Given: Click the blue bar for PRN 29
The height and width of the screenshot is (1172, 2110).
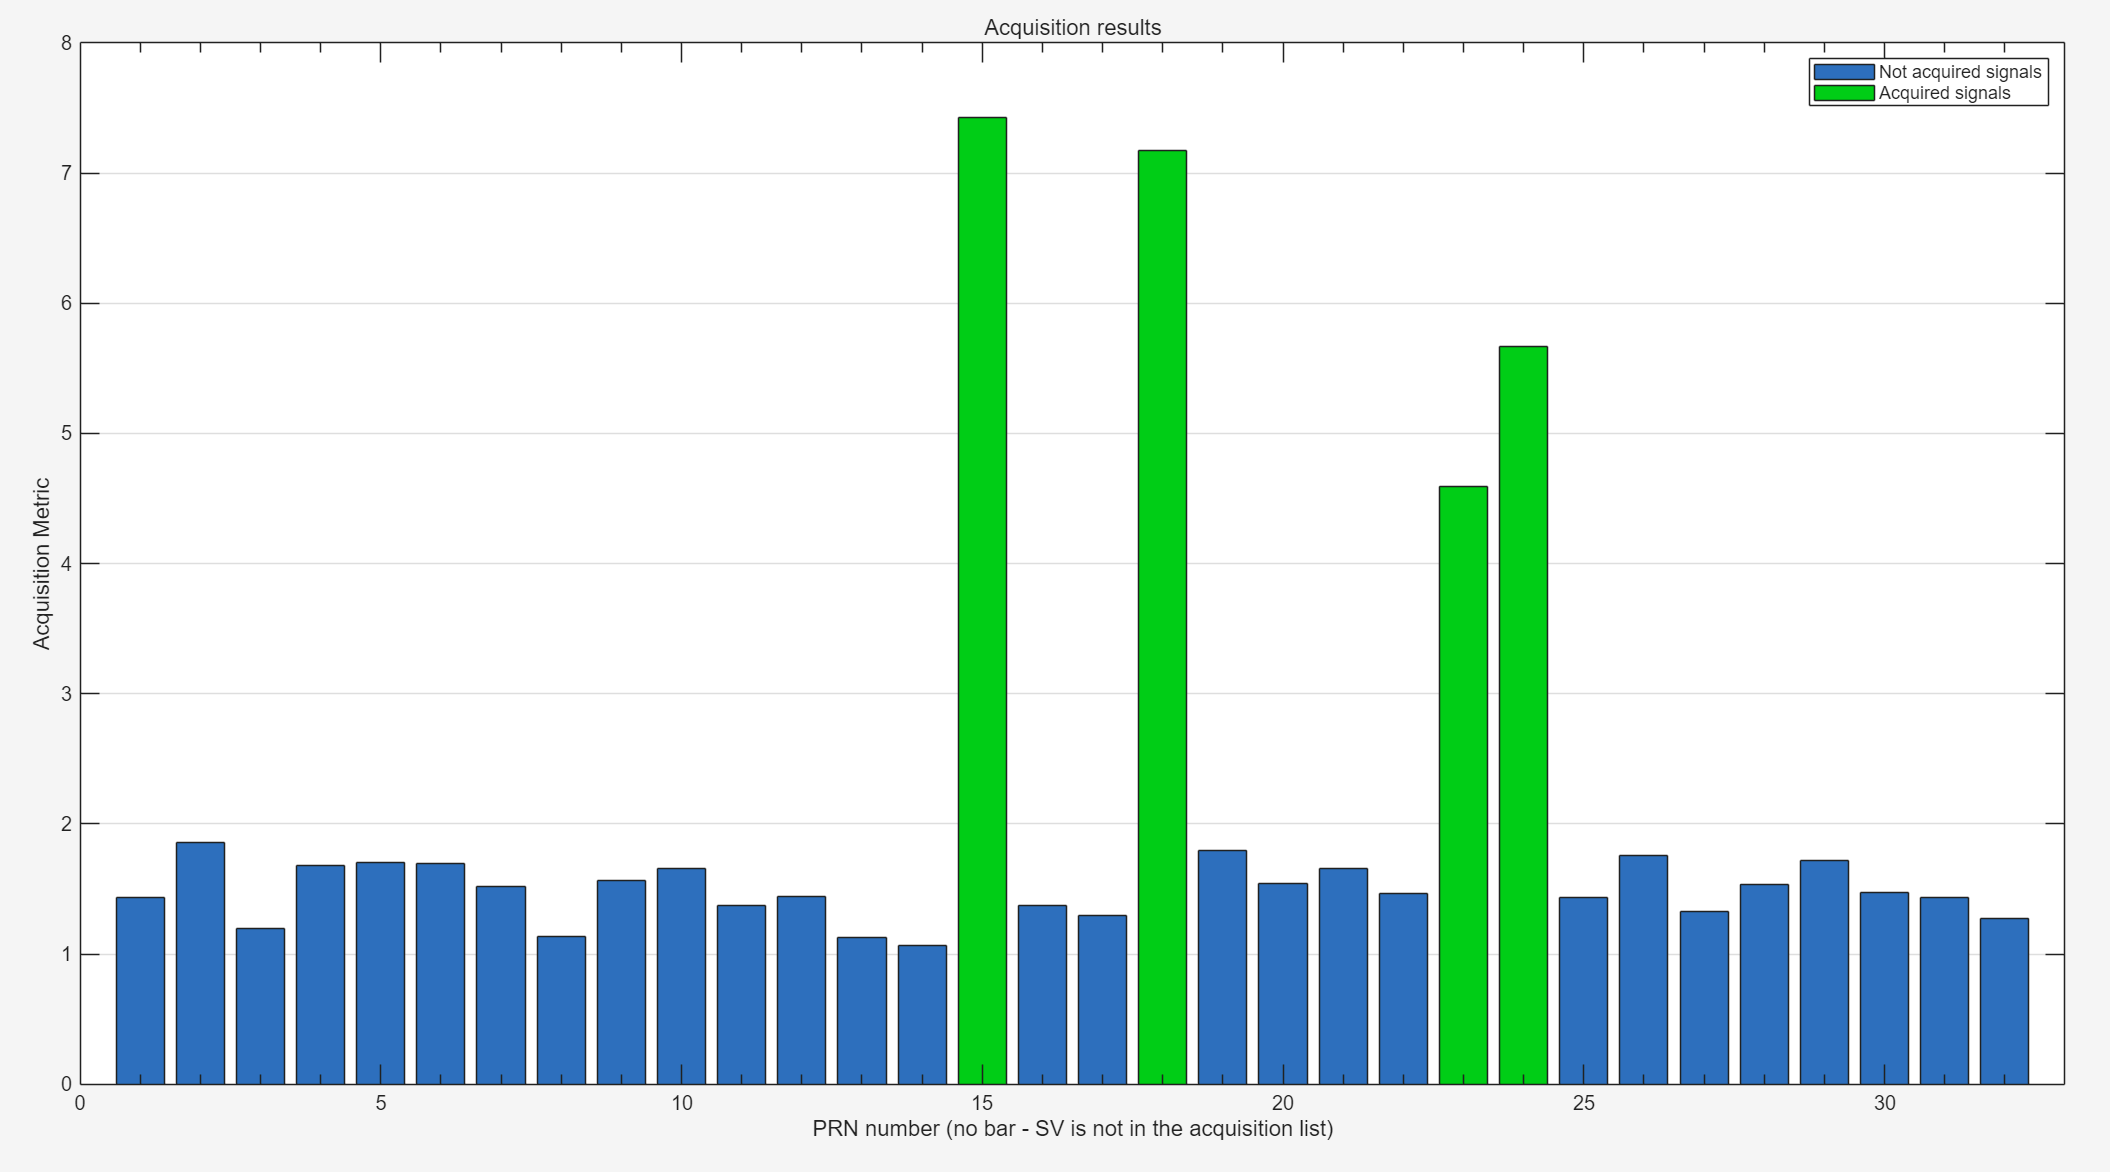Looking at the screenshot, I should click(1824, 972).
